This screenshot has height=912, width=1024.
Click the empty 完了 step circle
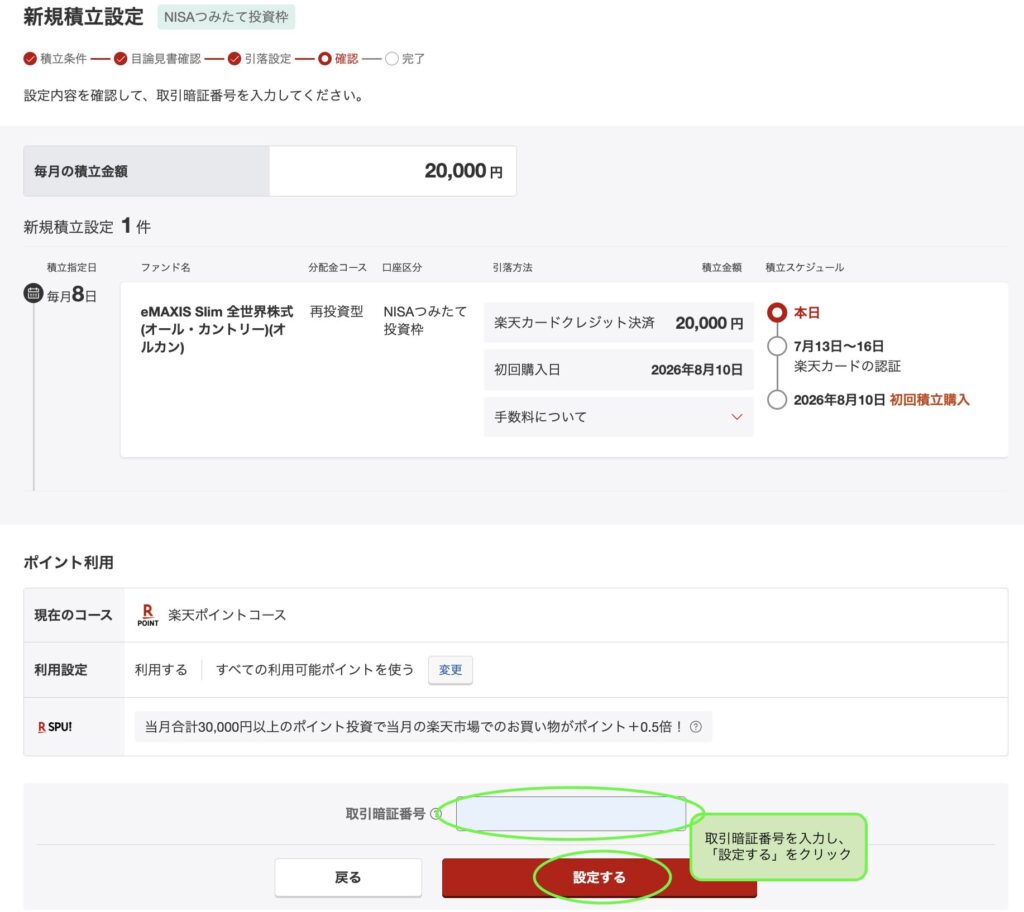391,59
